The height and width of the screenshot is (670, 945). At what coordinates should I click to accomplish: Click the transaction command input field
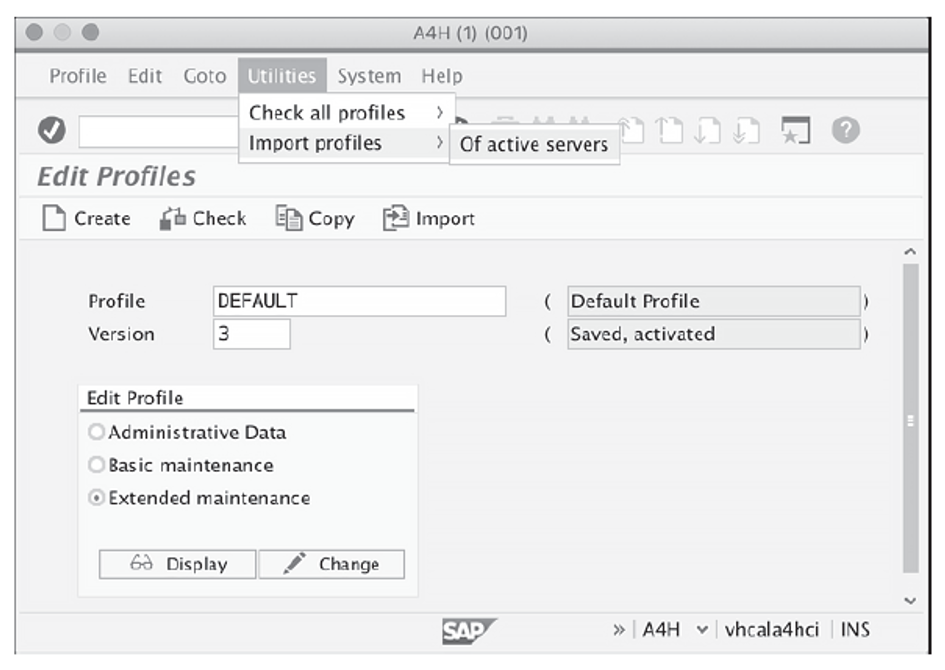coord(159,131)
